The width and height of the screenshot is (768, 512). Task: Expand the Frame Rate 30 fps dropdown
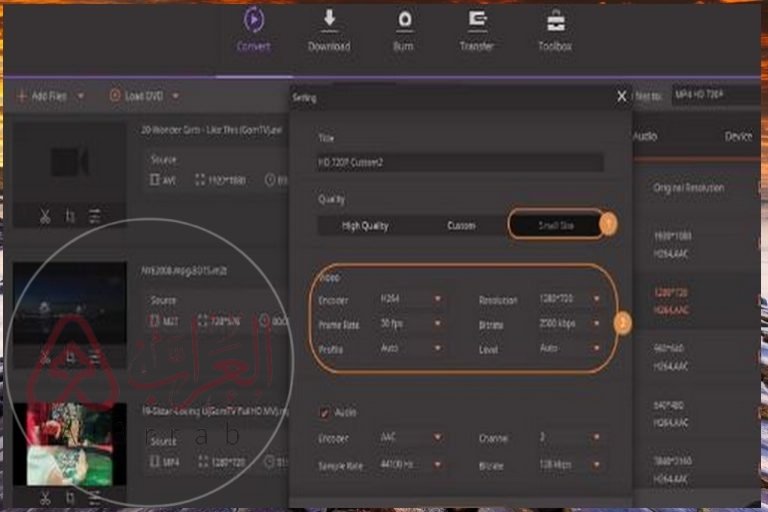tap(411, 324)
